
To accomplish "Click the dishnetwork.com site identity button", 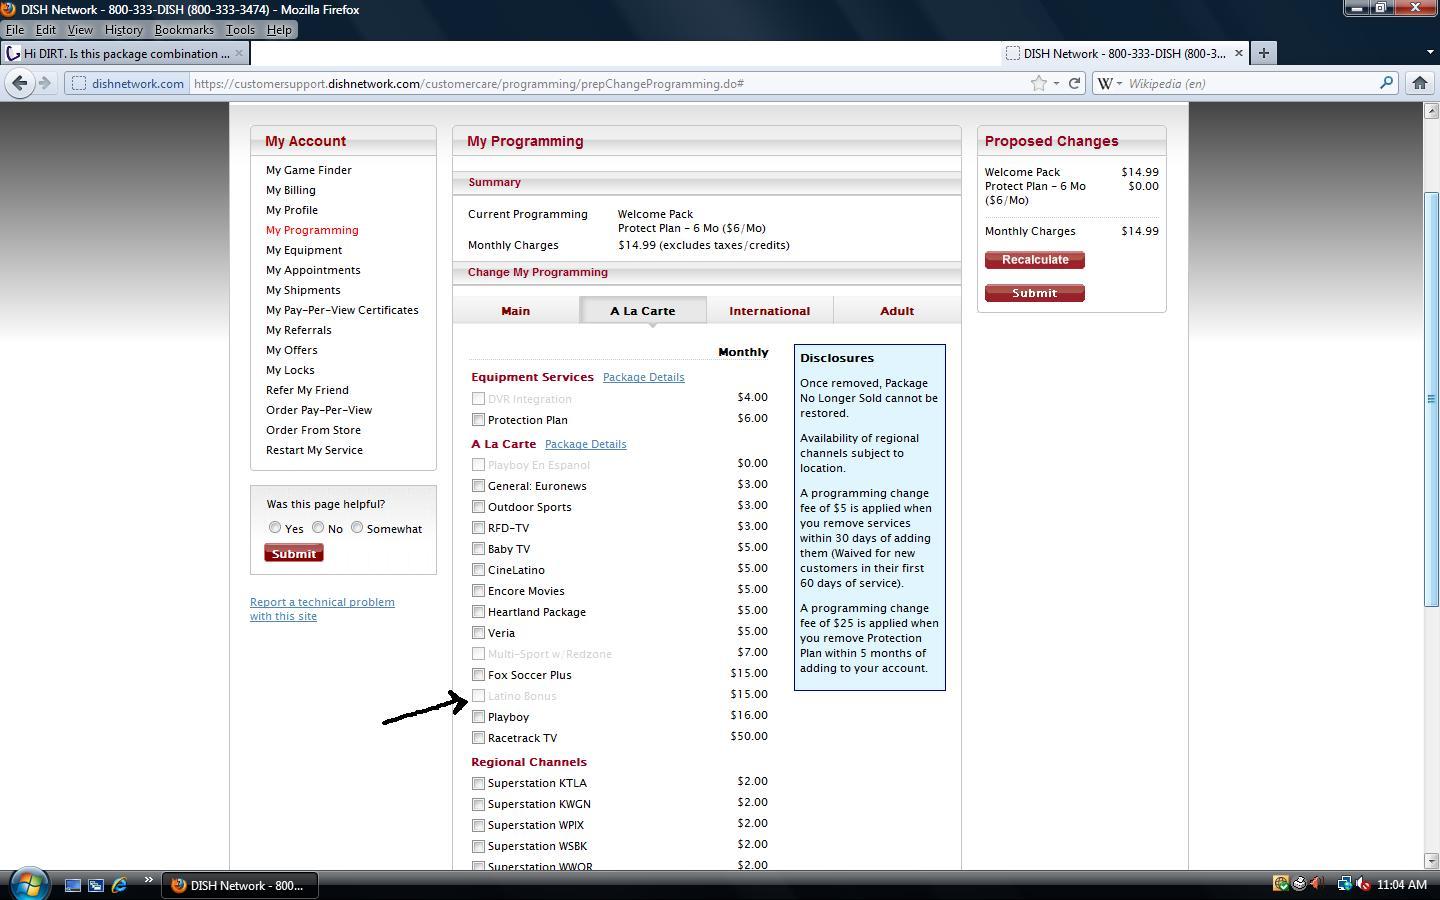I will (x=128, y=84).
